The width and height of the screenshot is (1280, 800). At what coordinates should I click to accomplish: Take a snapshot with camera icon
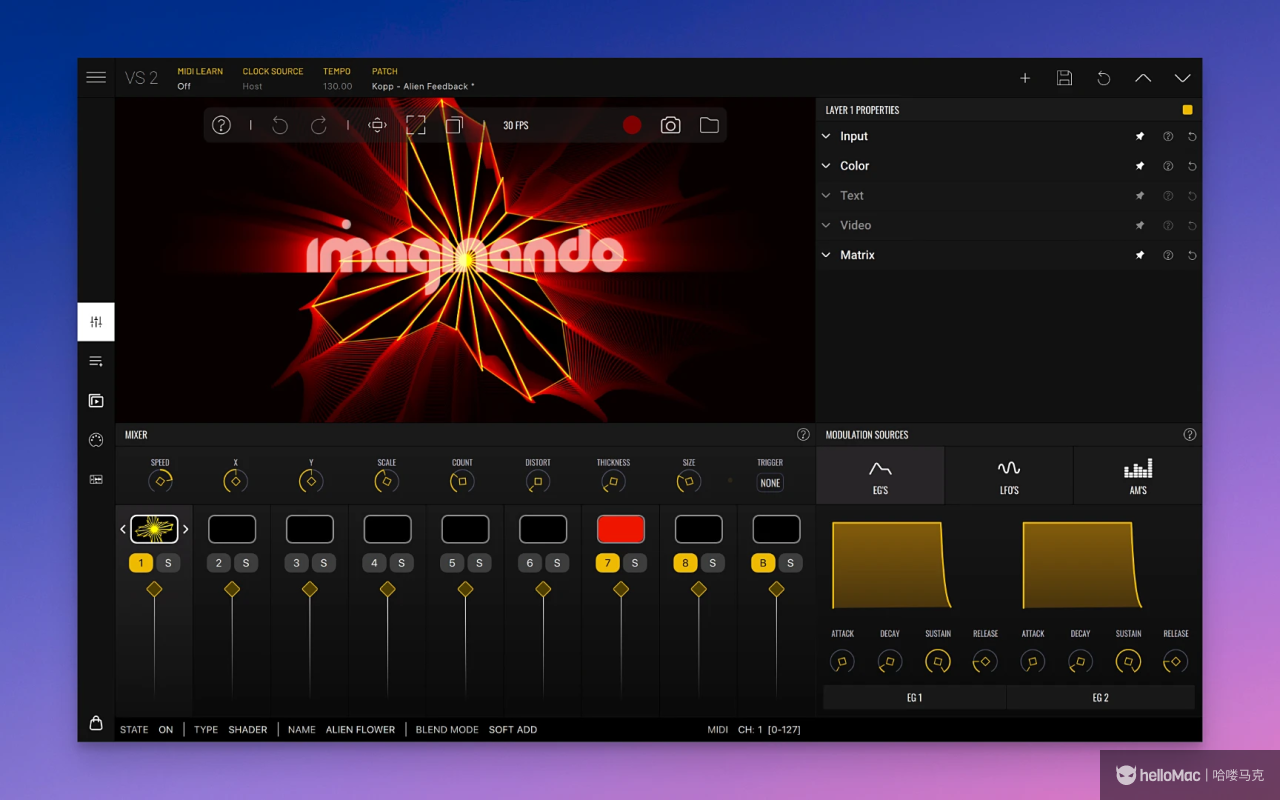671,125
